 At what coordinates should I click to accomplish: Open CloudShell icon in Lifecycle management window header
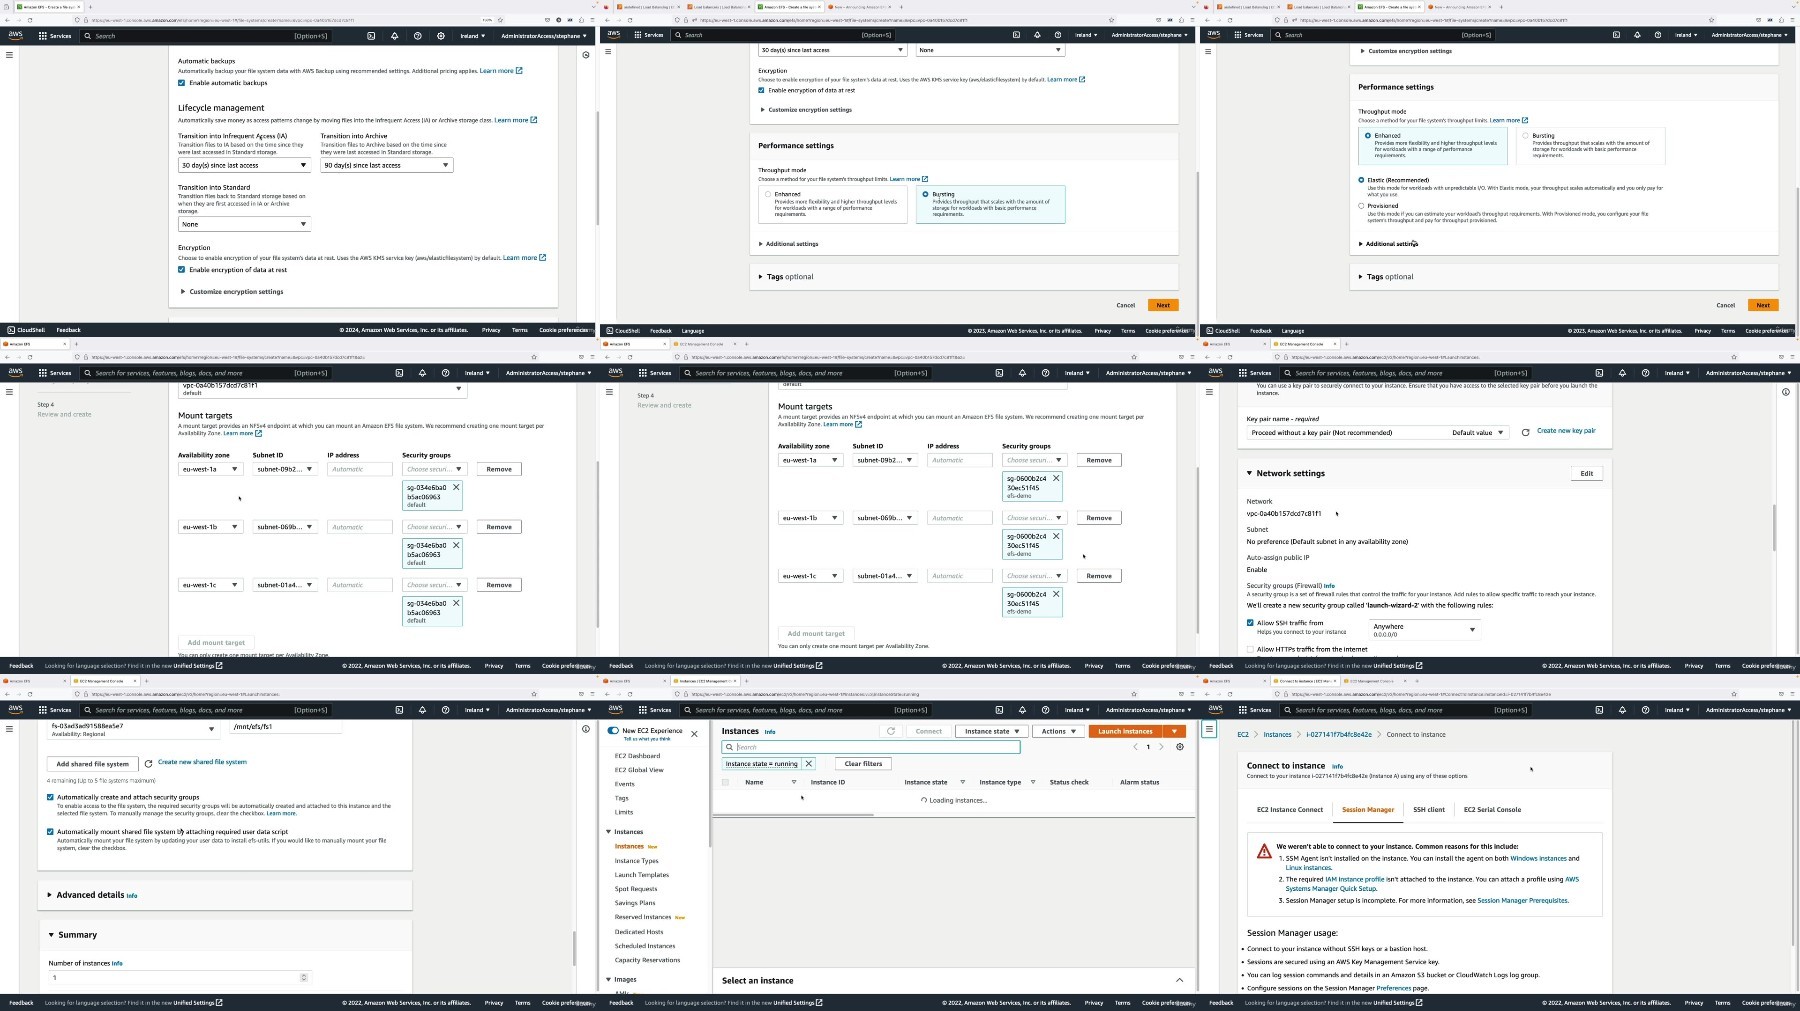tap(371, 36)
